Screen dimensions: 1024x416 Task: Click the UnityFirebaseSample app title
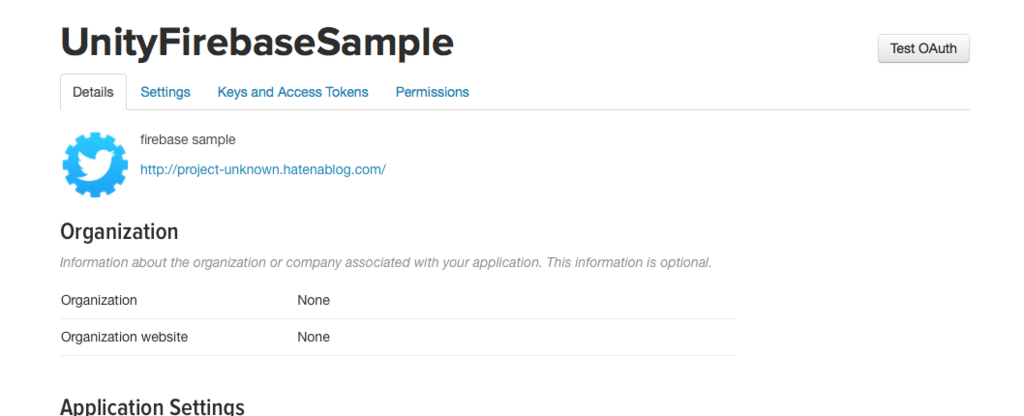pyautogui.click(x=257, y=42)
